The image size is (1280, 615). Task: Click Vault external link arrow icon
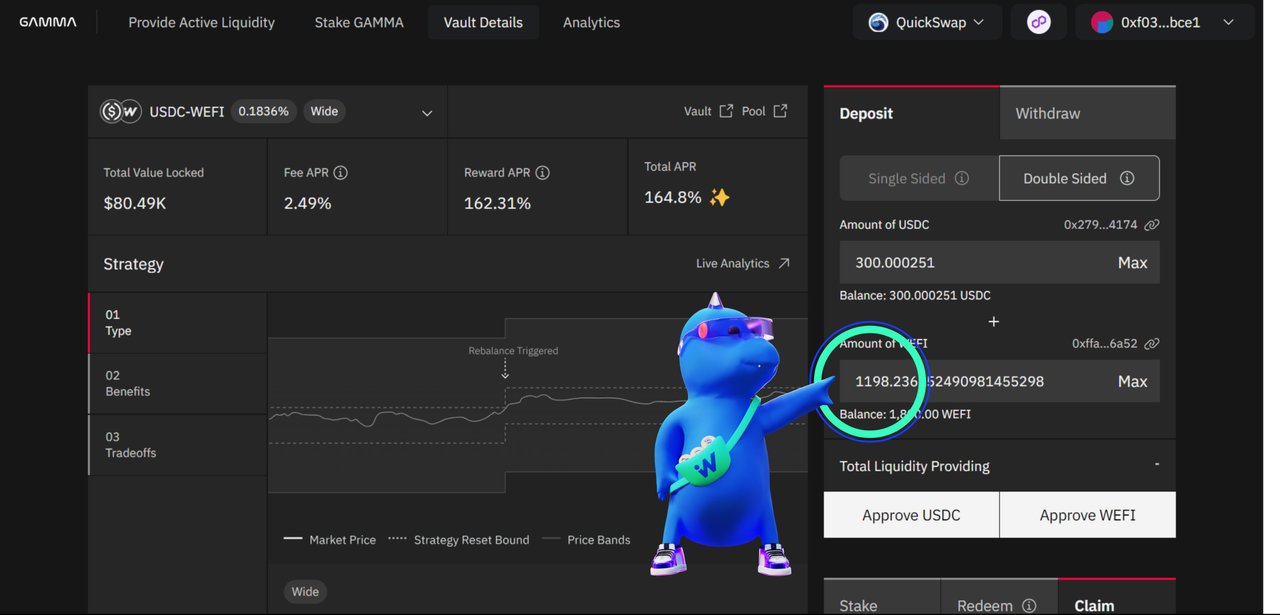tap(726, 111)
